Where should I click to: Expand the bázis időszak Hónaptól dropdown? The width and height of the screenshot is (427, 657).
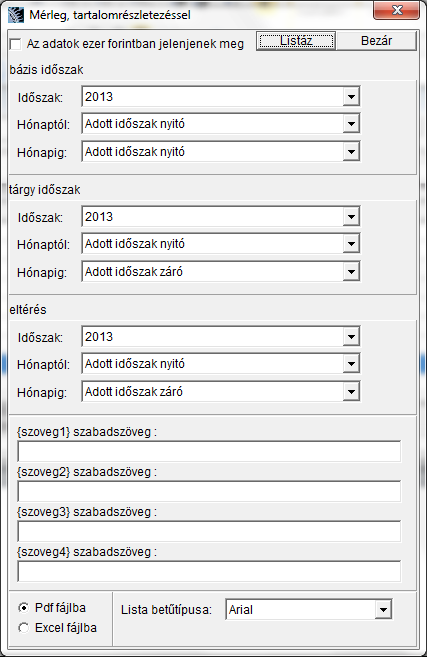point(351,124)
